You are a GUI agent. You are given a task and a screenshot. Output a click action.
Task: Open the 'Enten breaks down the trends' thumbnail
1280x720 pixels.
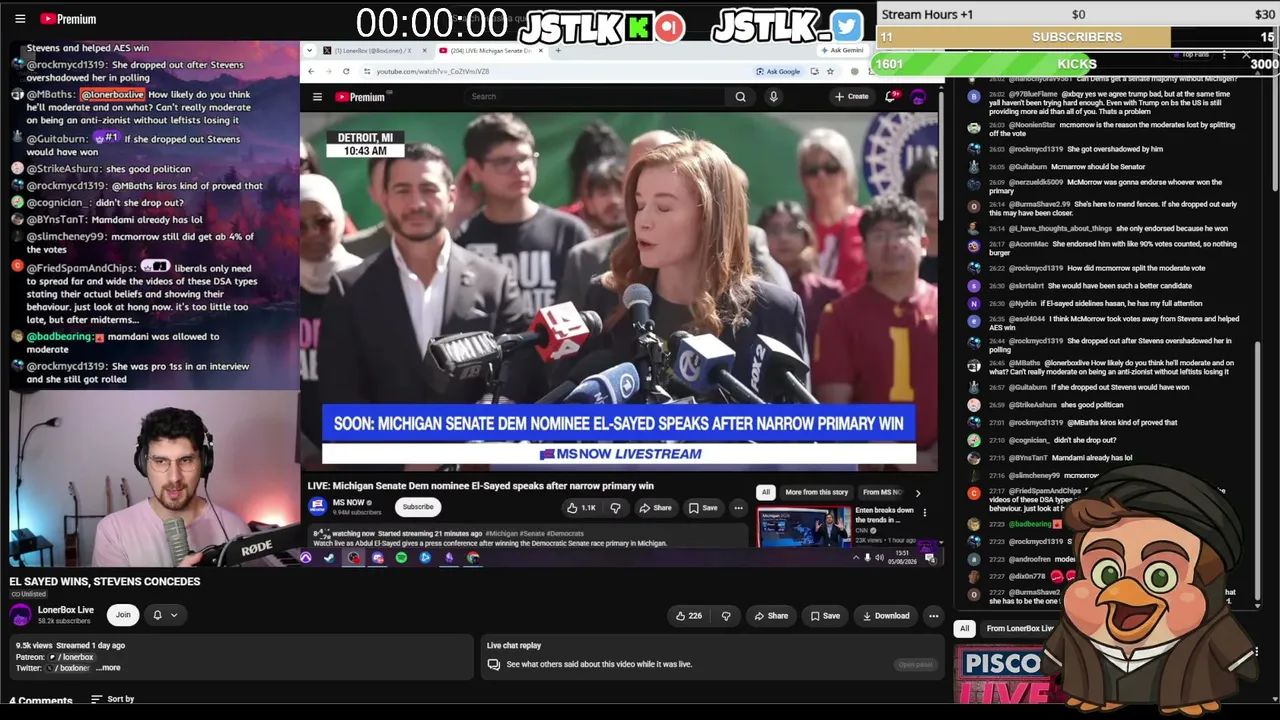point(804,527)
